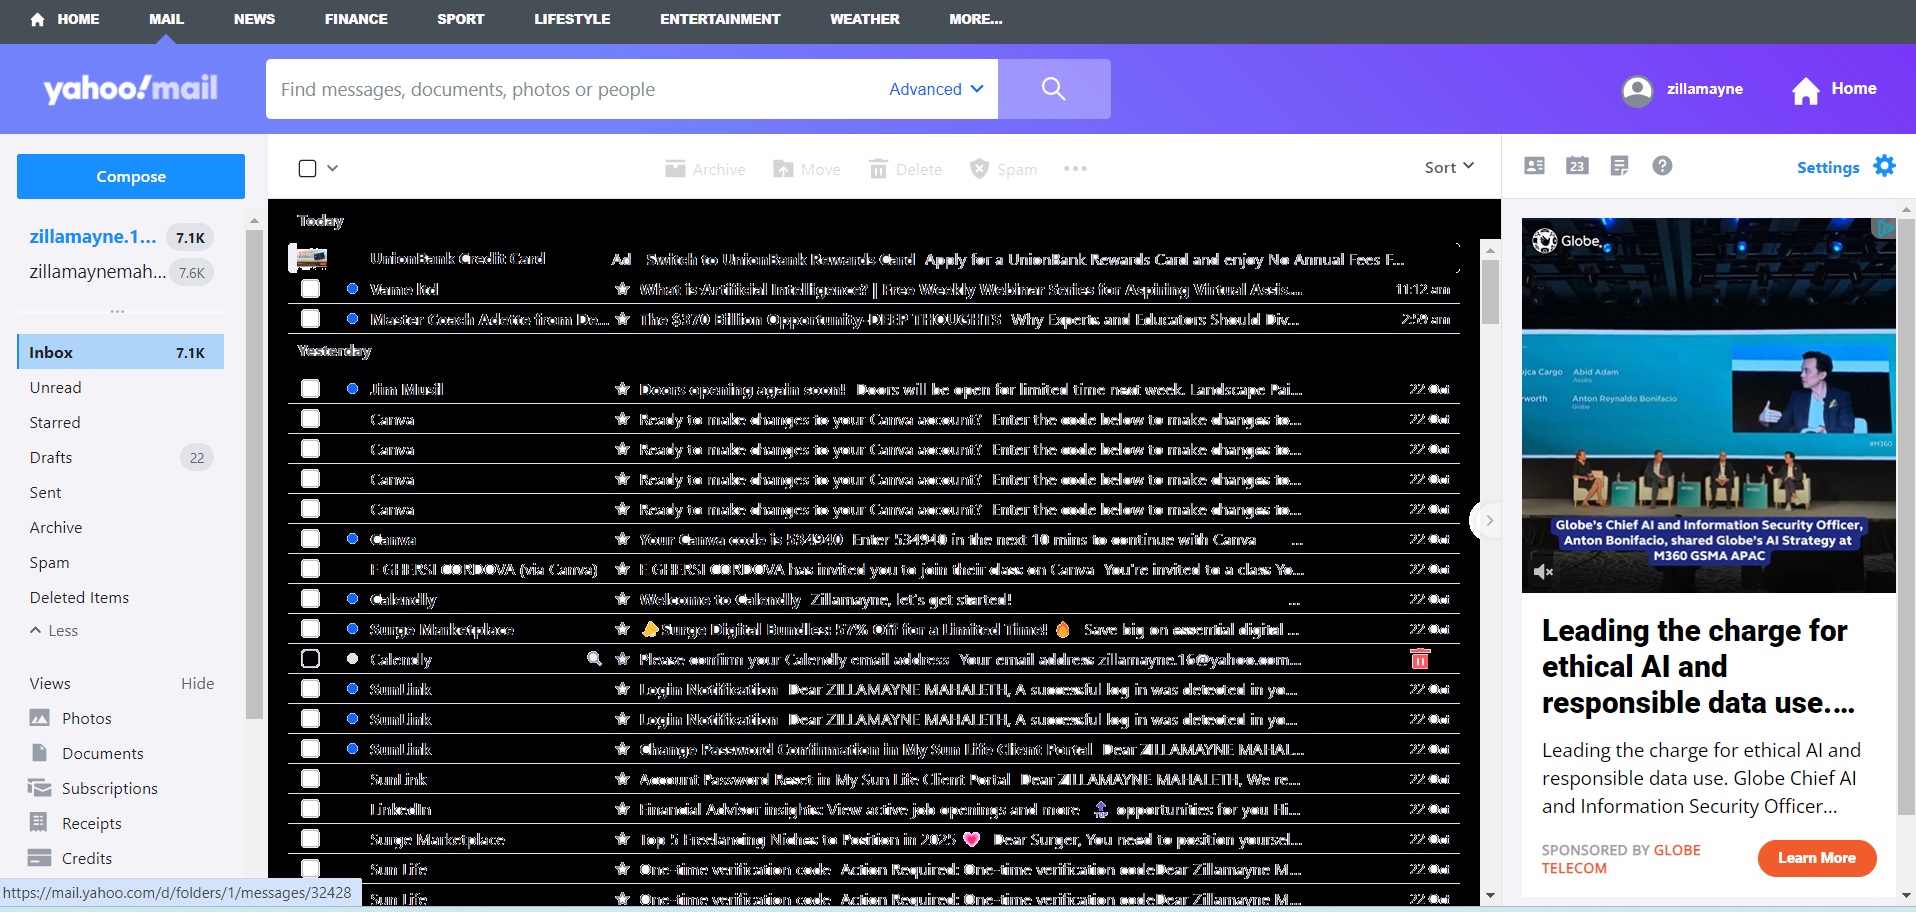Select the Vame ltd email checkbox
The width and height of the screenshot is (1916, 912).
[311, 289]
